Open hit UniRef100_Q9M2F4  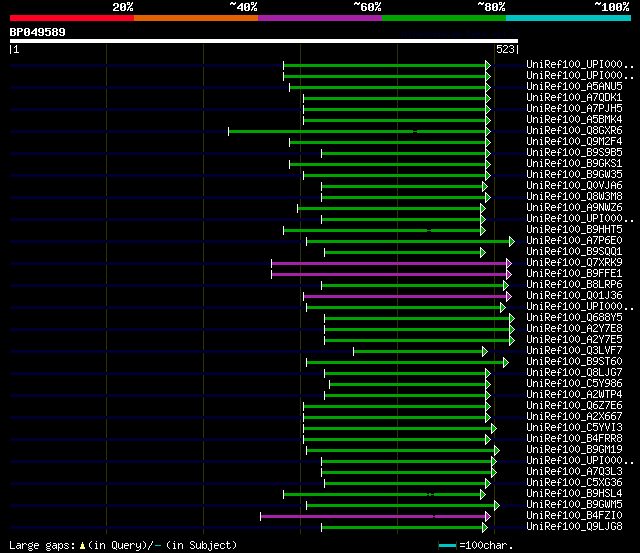(574, 142)
